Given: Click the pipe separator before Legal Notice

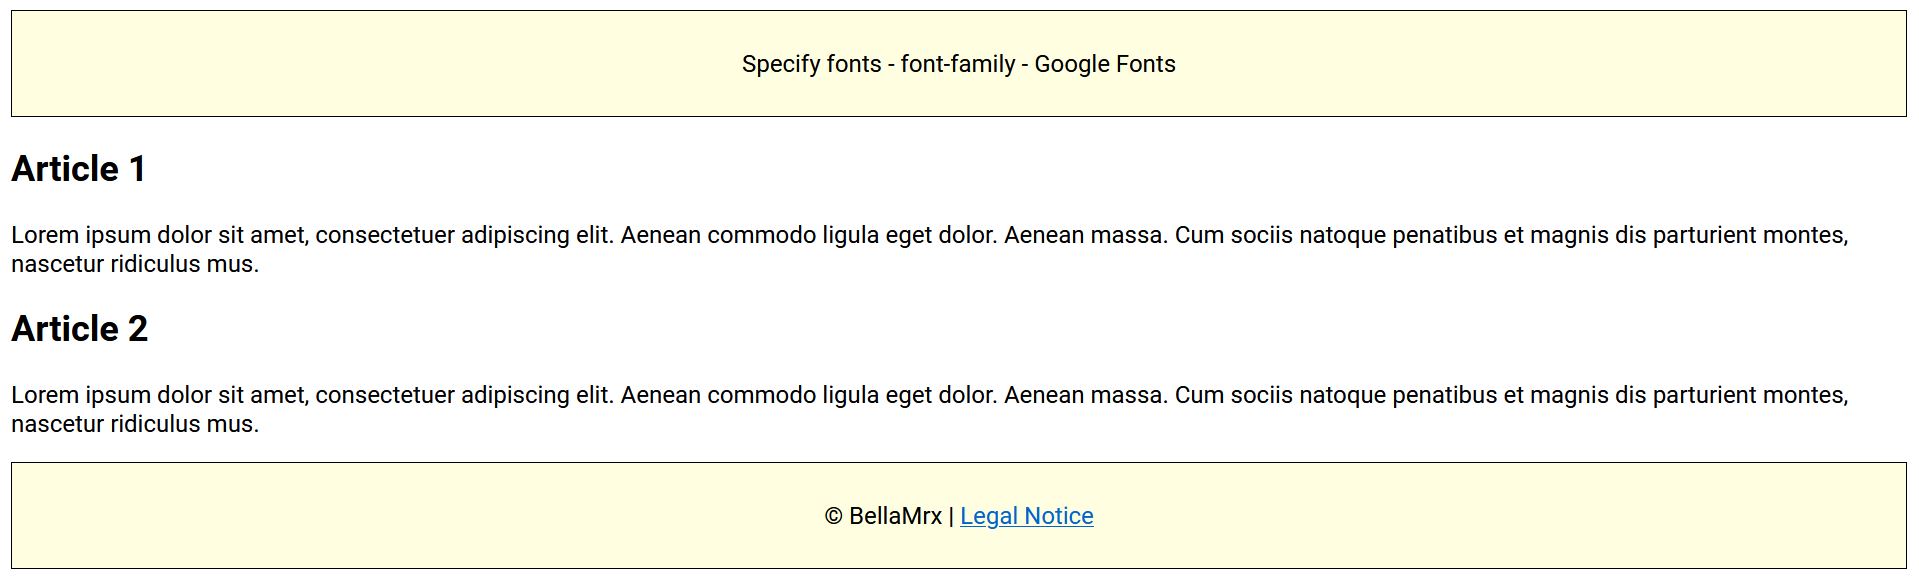Looking at the screenshot, I should pos(951,516).
